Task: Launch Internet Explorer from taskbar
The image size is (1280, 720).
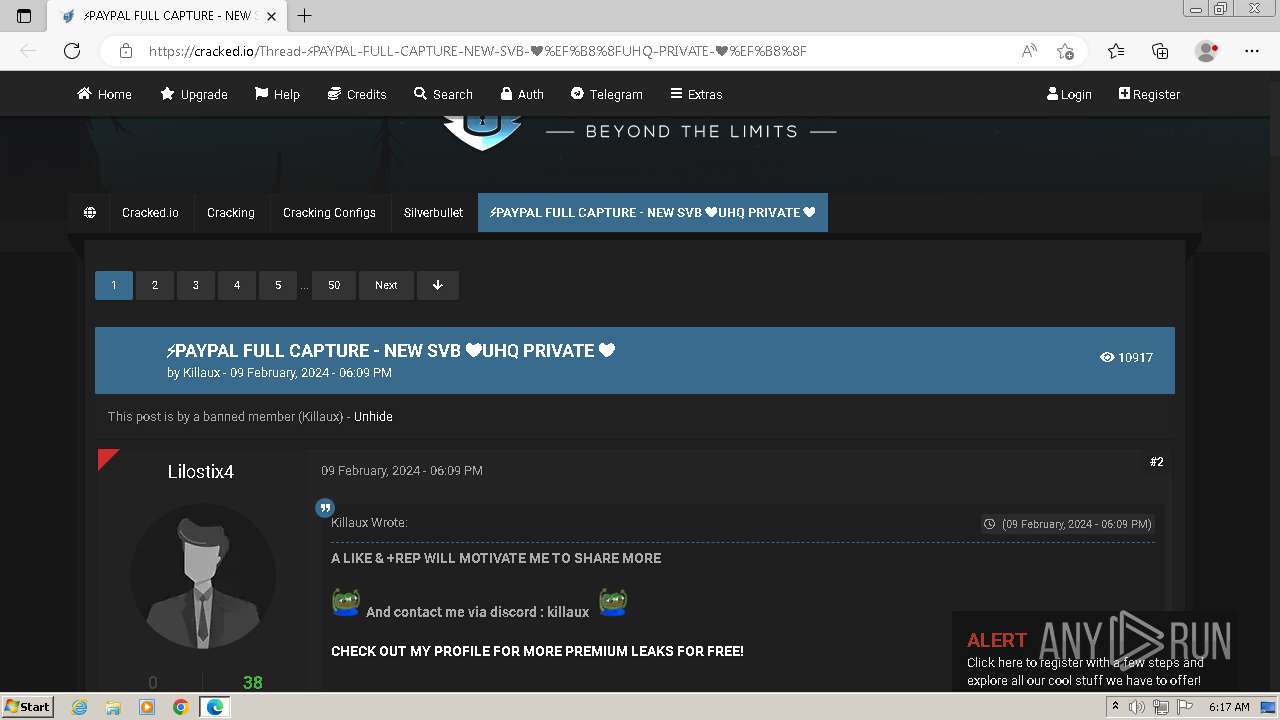Action: pos(80,707)
